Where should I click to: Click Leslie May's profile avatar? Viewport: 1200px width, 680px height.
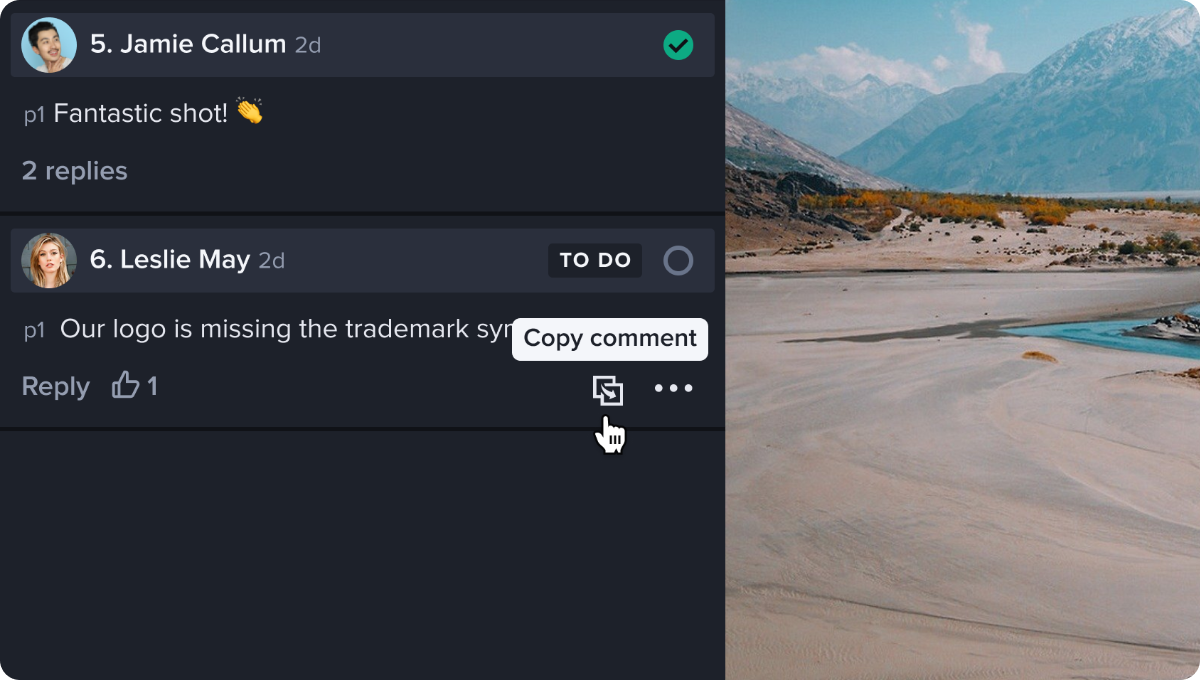49,261
